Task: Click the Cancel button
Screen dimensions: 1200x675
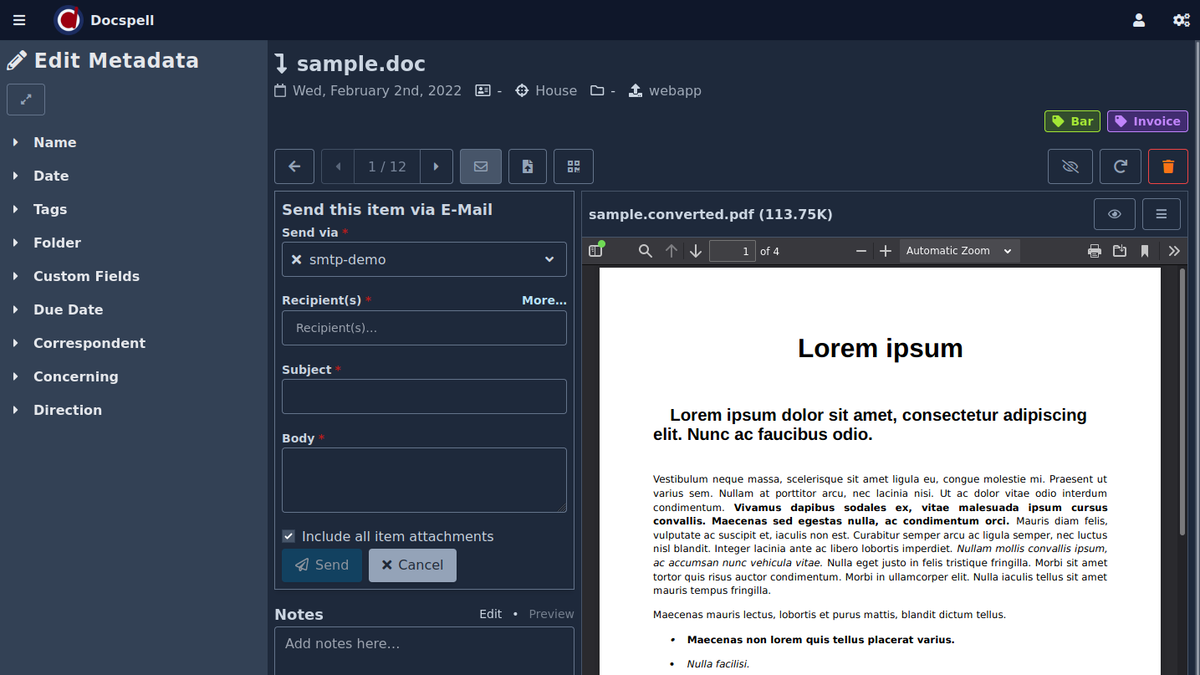Action: click(x=412, y=565)
